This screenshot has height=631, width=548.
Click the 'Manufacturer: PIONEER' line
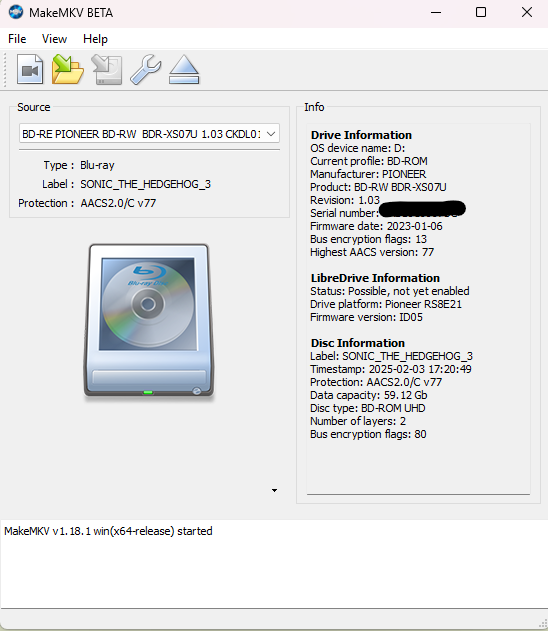pyautogui.click(x=368, y=174)
